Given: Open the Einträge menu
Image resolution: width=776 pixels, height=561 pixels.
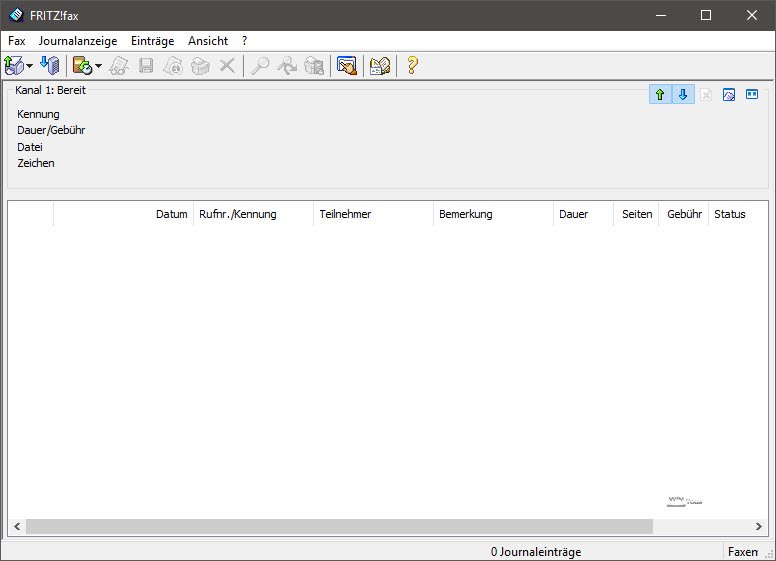Looking at the screenshot, I should coord(153,41).
